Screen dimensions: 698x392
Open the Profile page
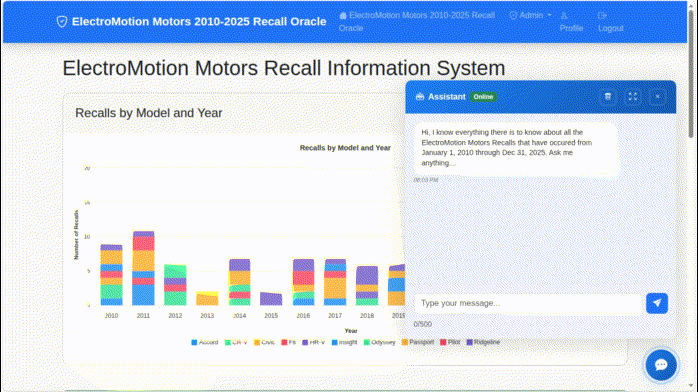(571, 22)
